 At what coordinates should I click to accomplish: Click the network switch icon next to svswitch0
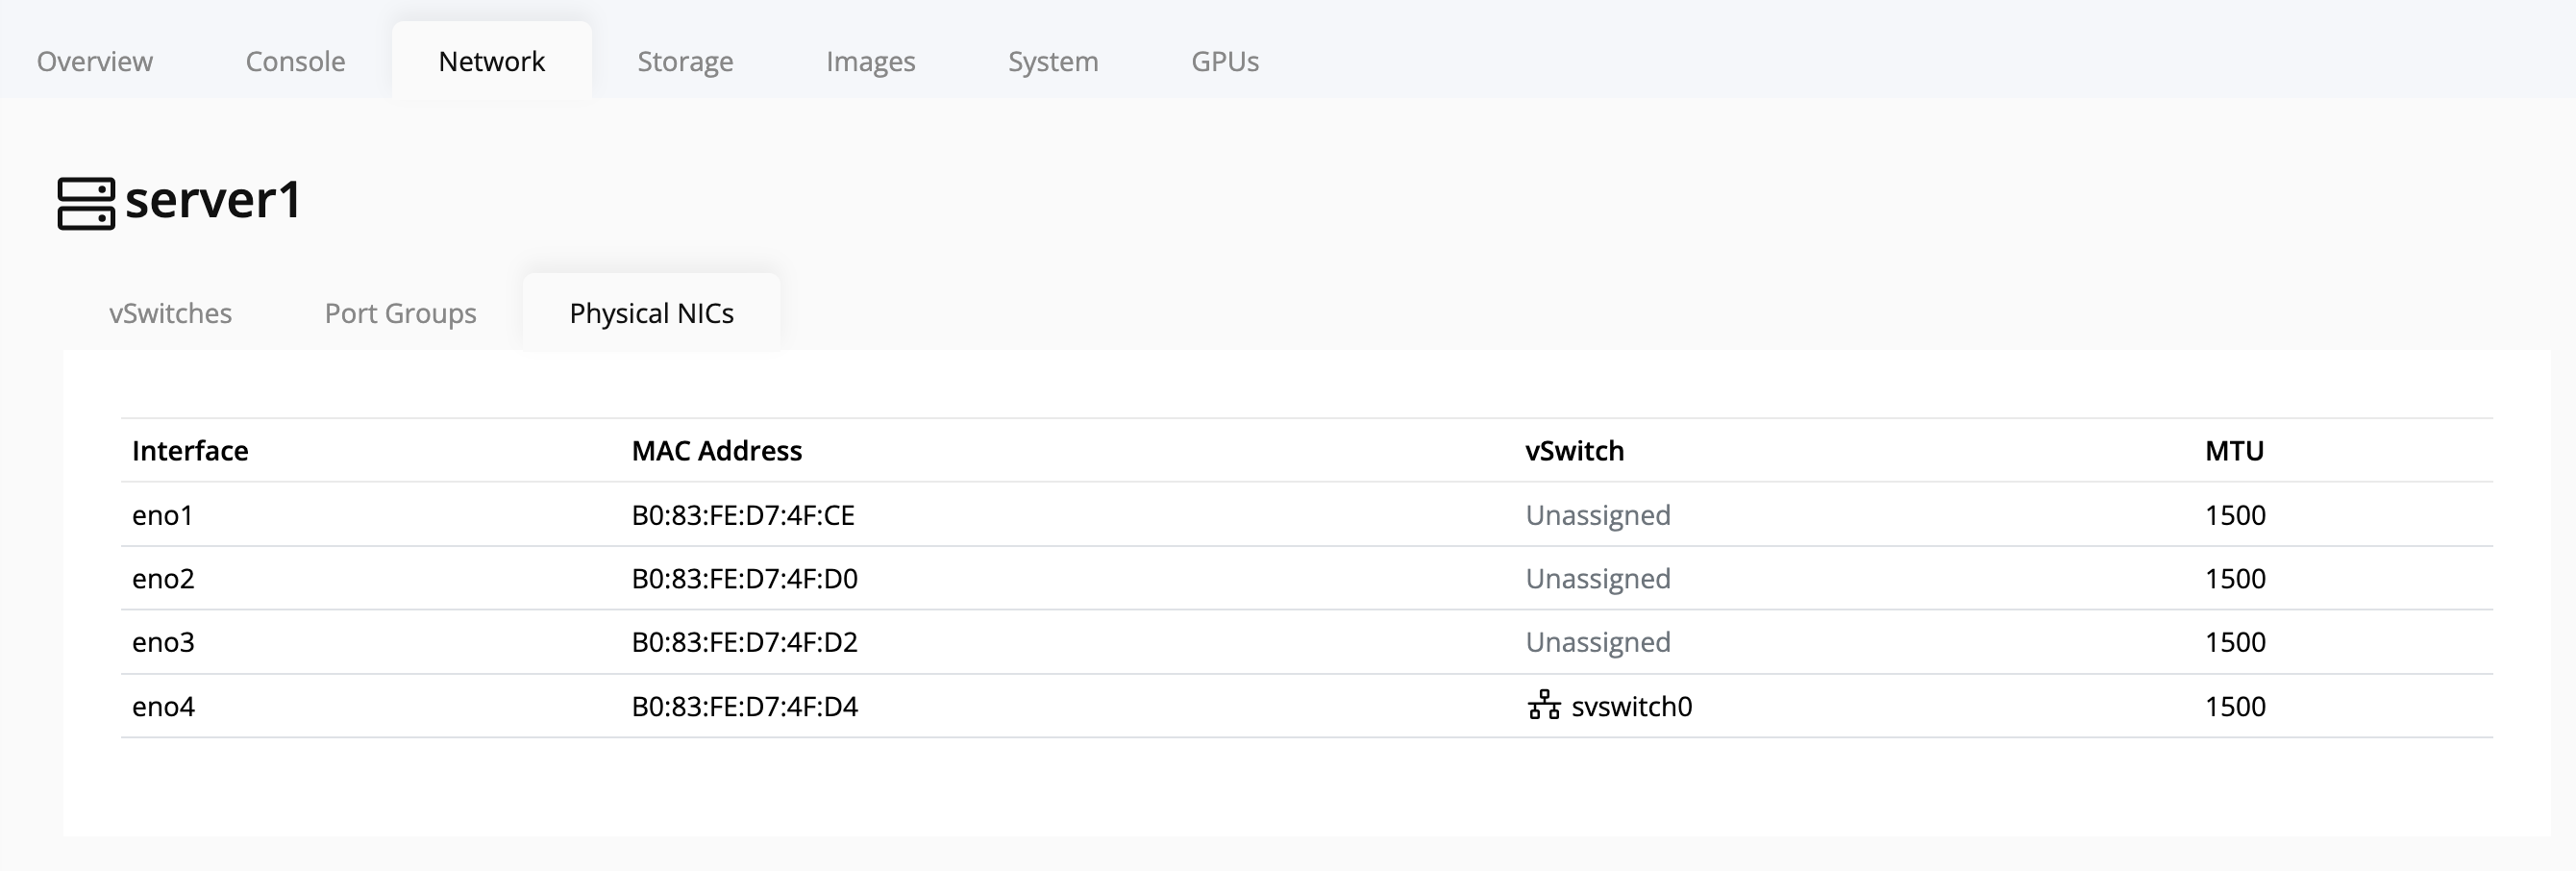(x=1543, y=705)
